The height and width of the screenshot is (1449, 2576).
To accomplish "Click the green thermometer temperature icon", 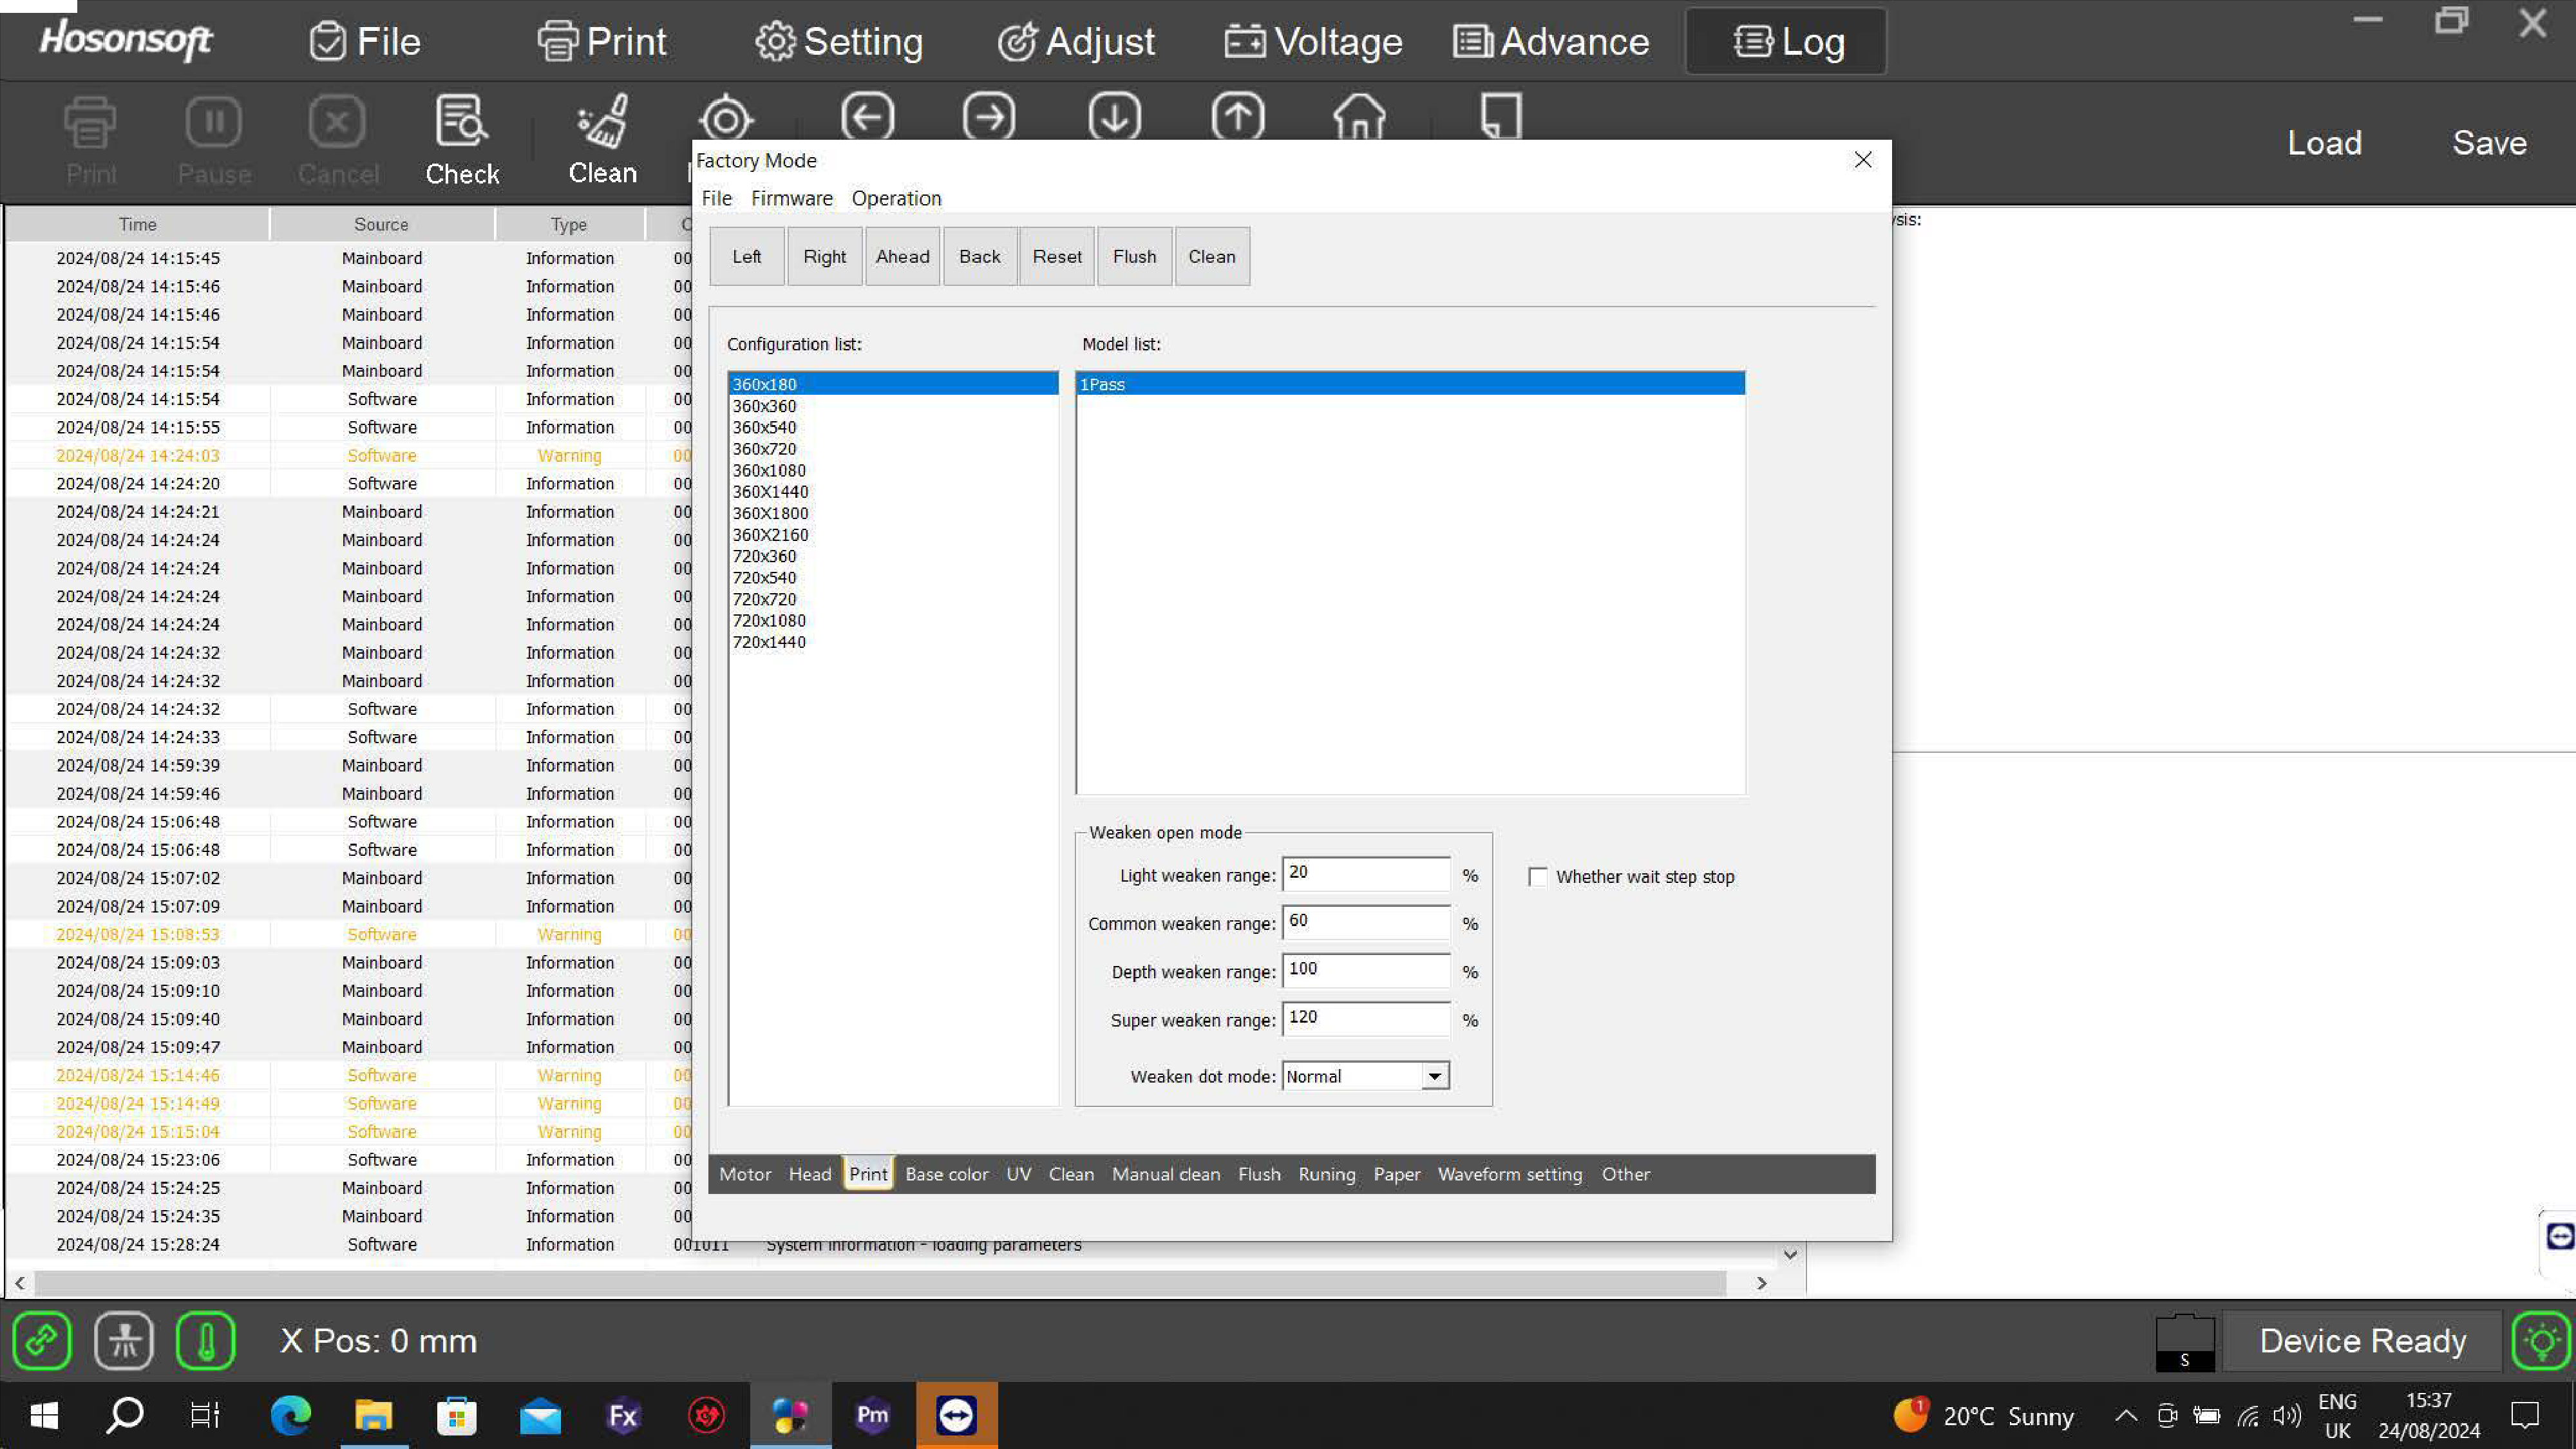I will (206, 1340).
